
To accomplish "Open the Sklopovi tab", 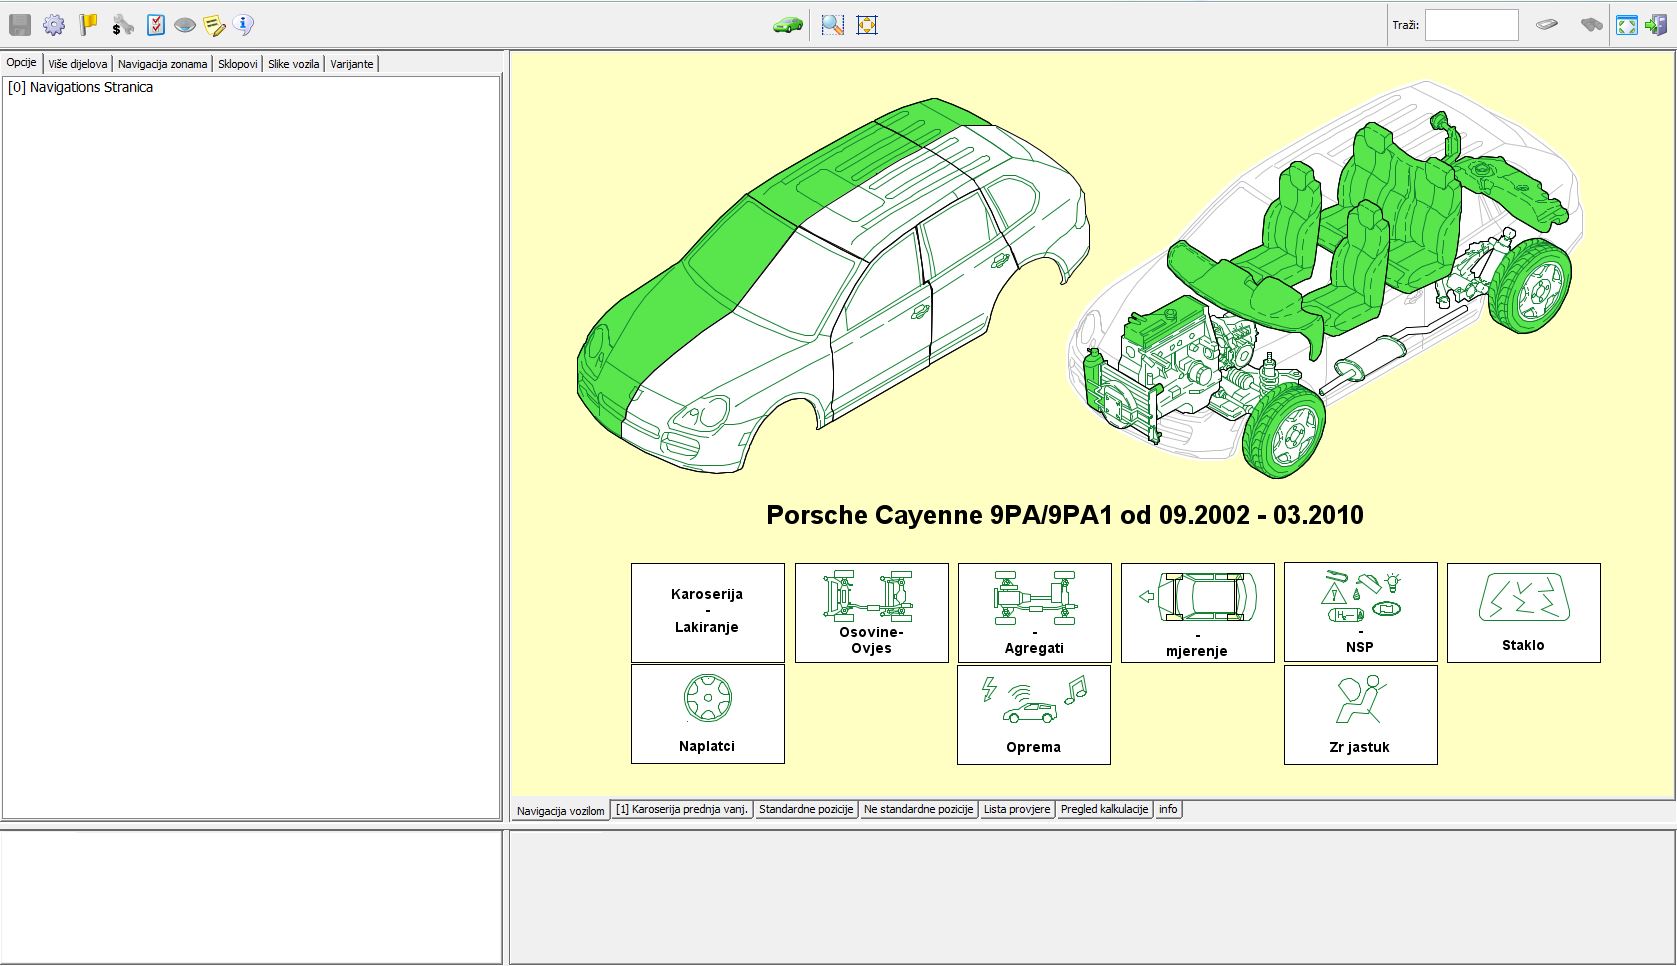I will [x=238, y=64].
